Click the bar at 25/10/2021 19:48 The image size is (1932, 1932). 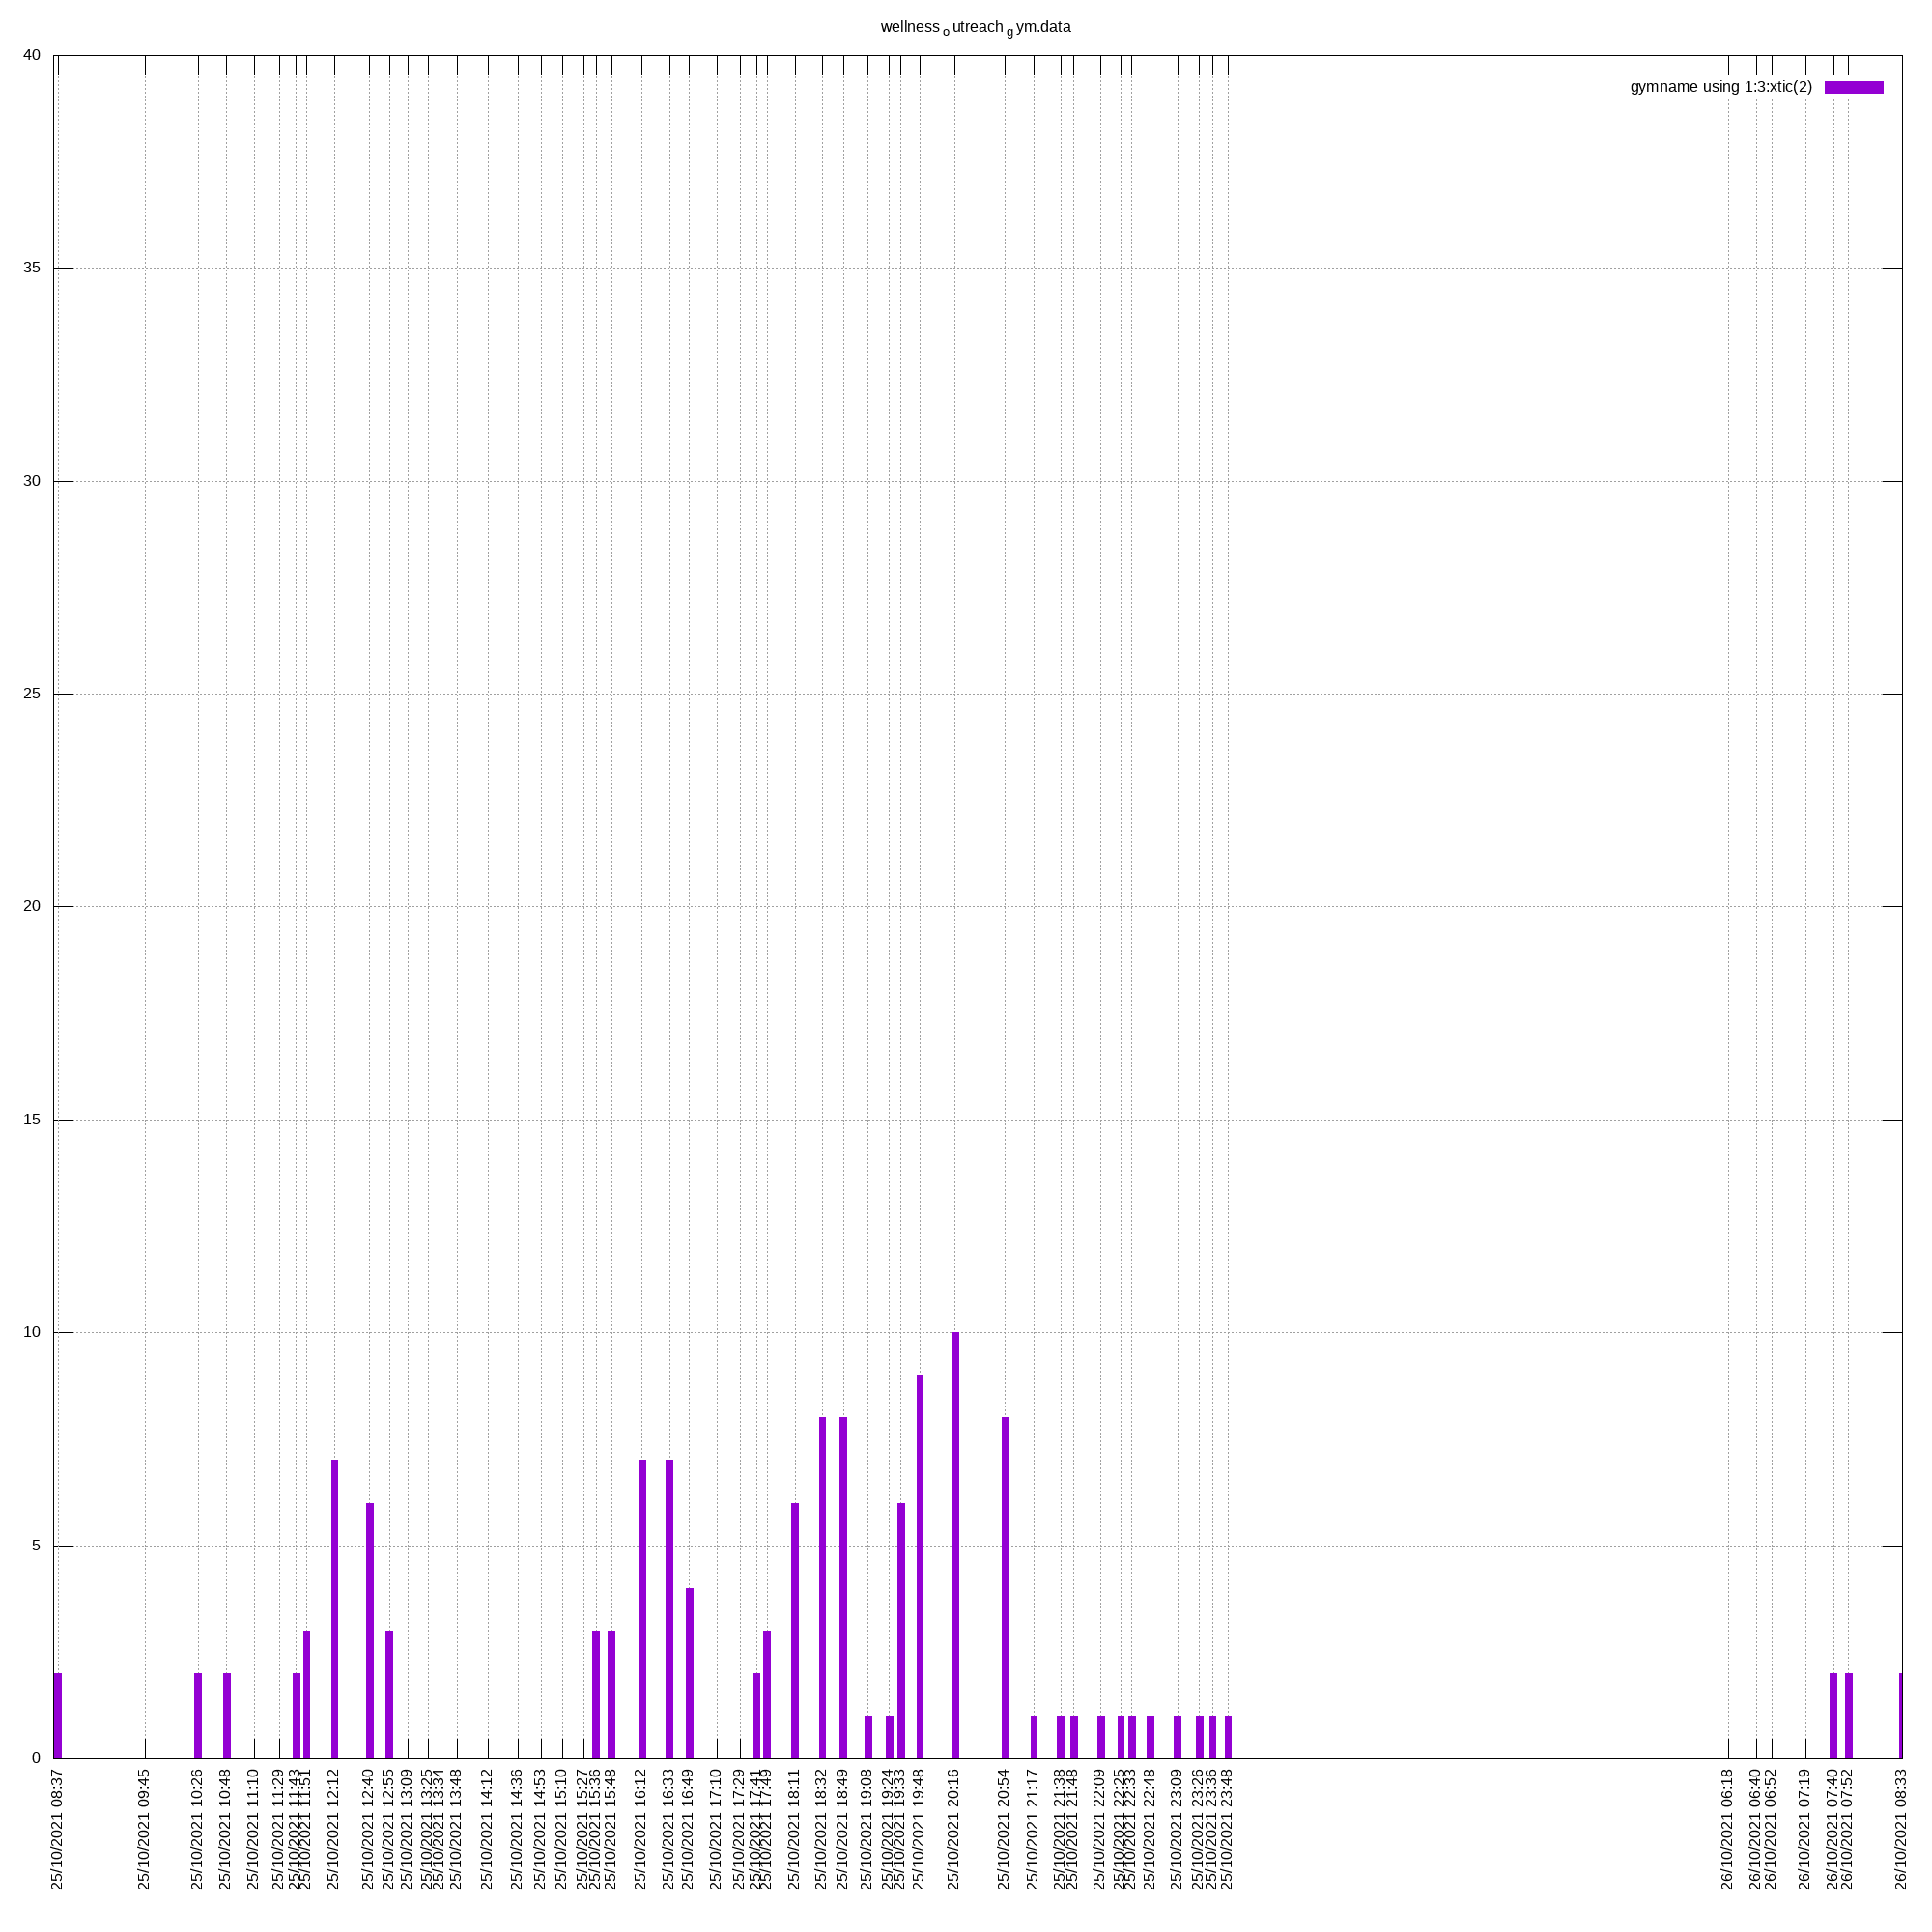pos(920,1566)
